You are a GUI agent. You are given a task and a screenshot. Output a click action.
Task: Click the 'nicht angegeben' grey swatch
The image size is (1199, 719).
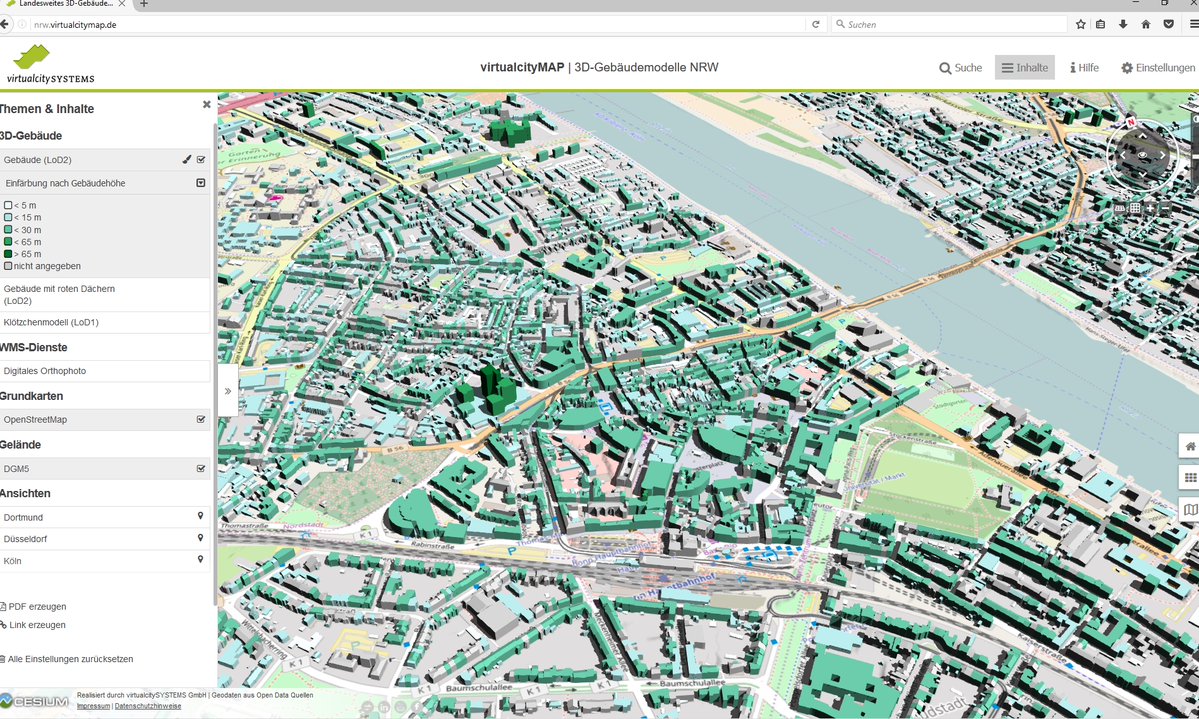(x=8, y=266)
